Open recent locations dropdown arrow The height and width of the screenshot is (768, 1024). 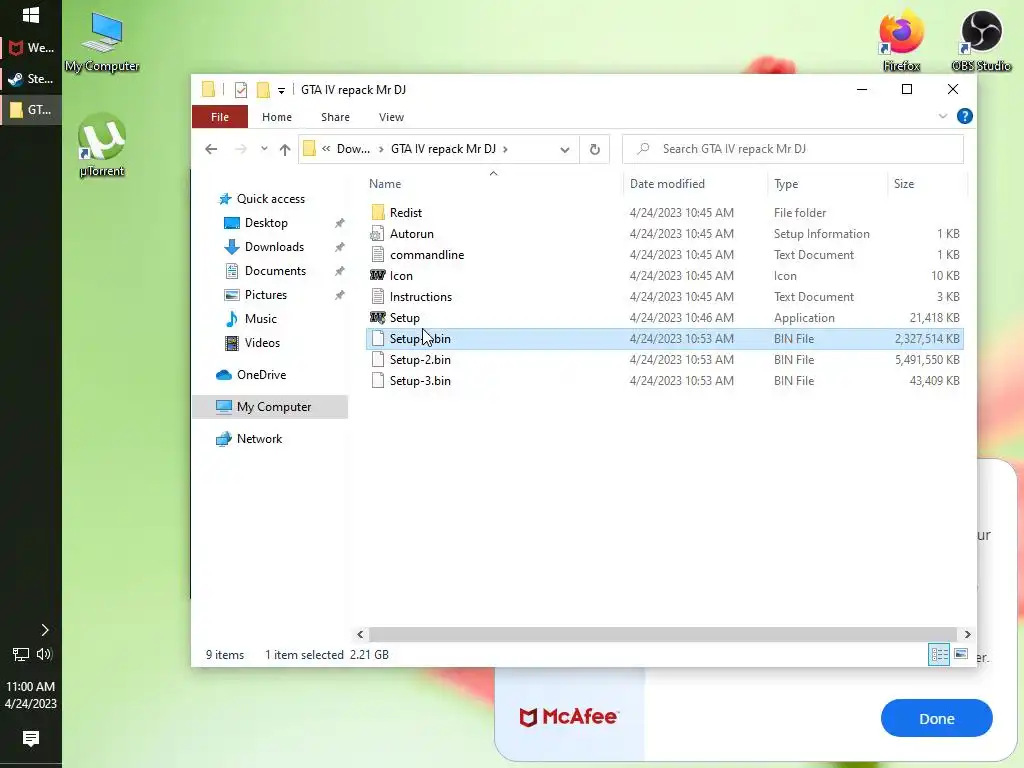(264, 149)
